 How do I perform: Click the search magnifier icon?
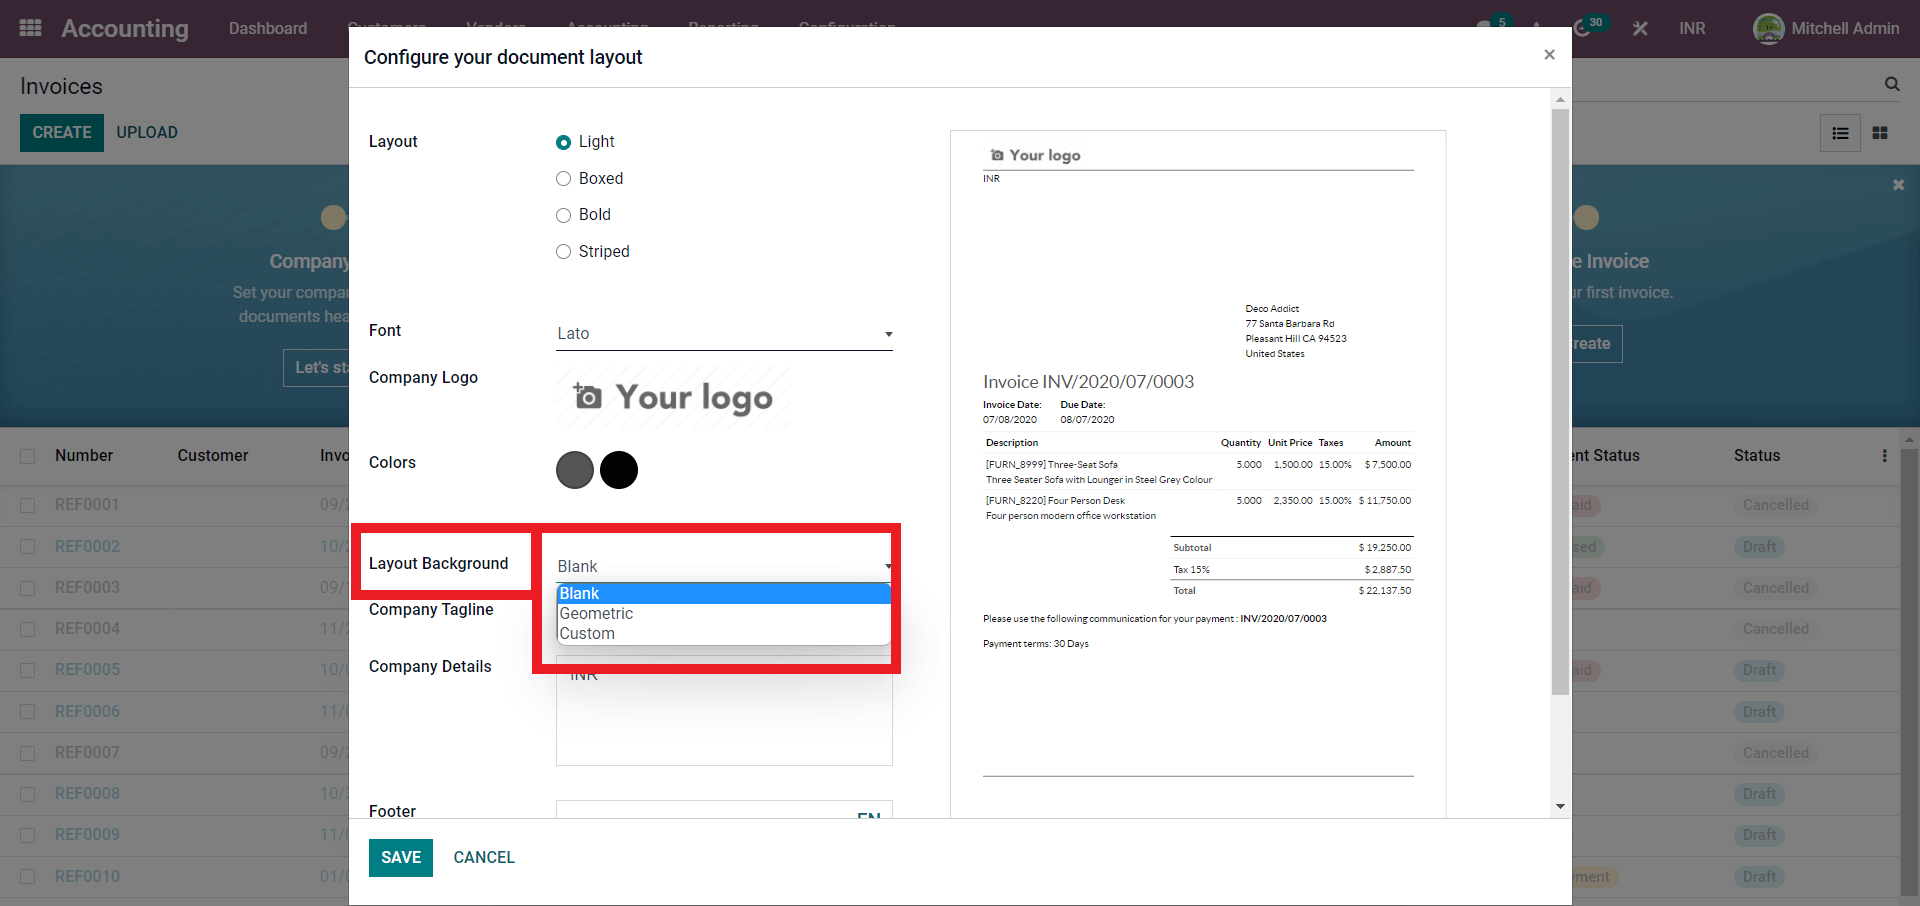1892,85
